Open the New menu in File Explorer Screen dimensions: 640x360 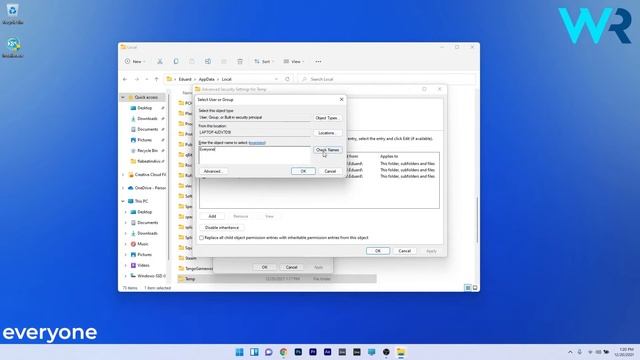tap(135, 61)
